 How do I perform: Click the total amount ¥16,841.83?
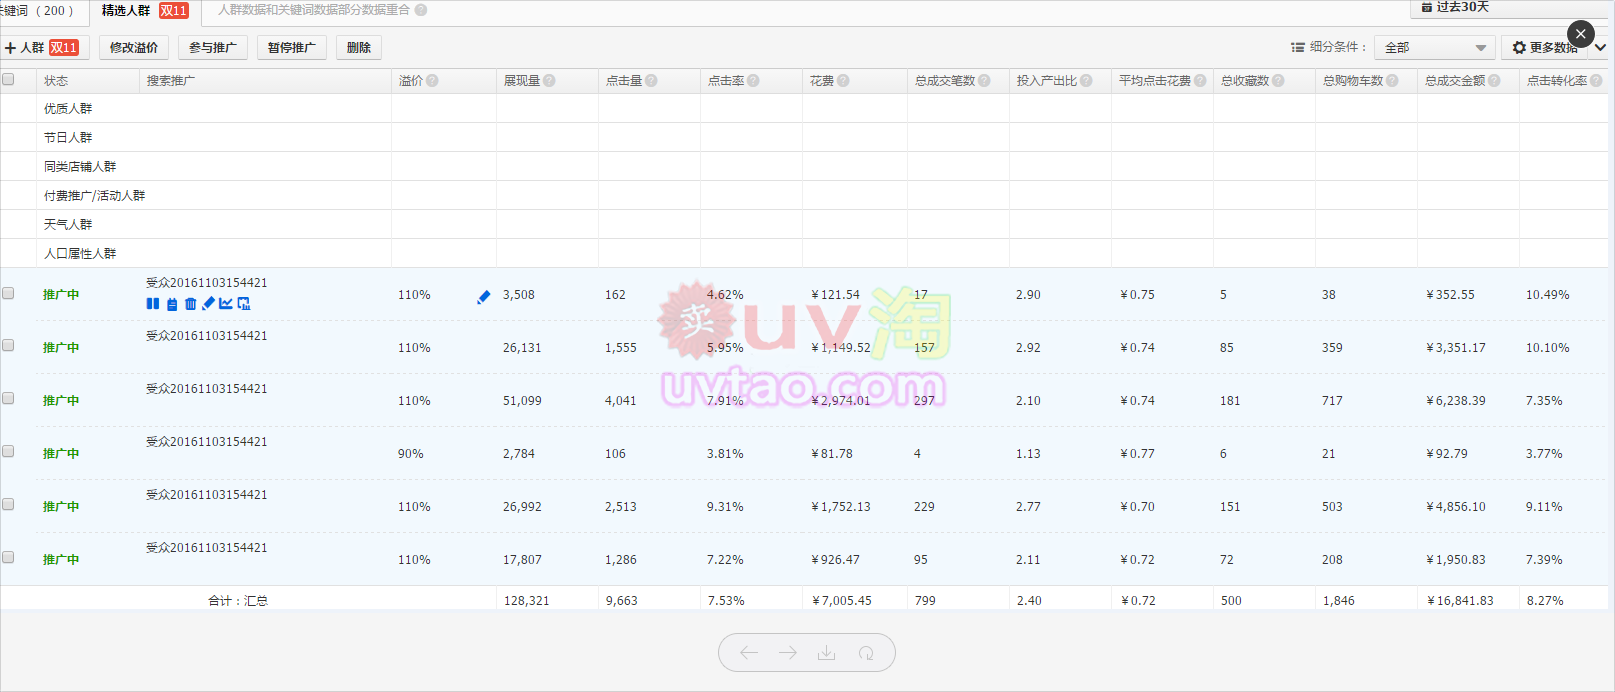(x=1460, y=601)
